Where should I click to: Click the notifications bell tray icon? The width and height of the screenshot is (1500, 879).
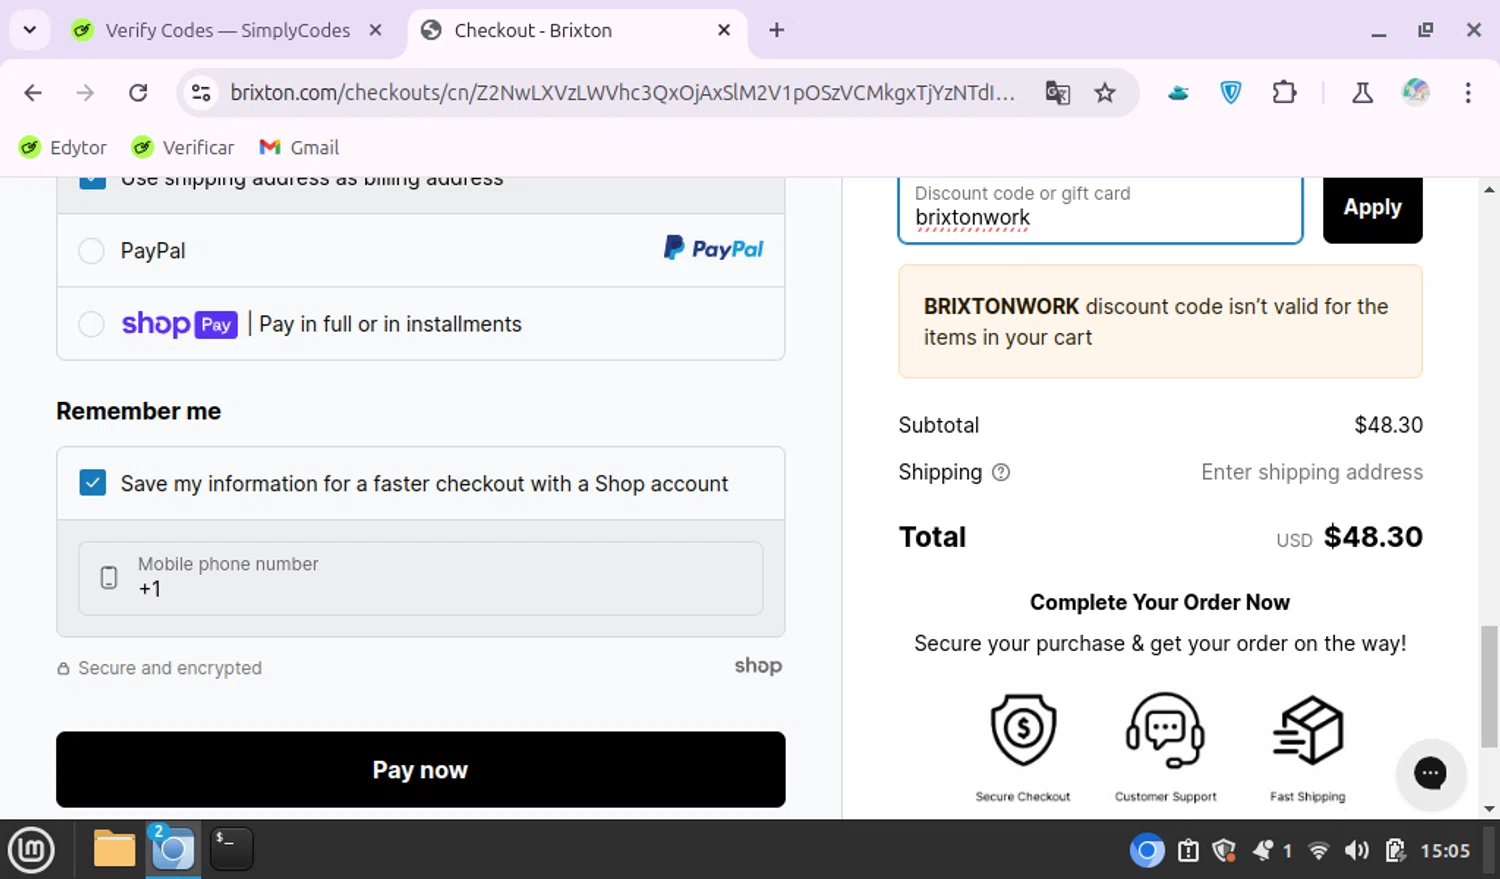click(1264, 851)
